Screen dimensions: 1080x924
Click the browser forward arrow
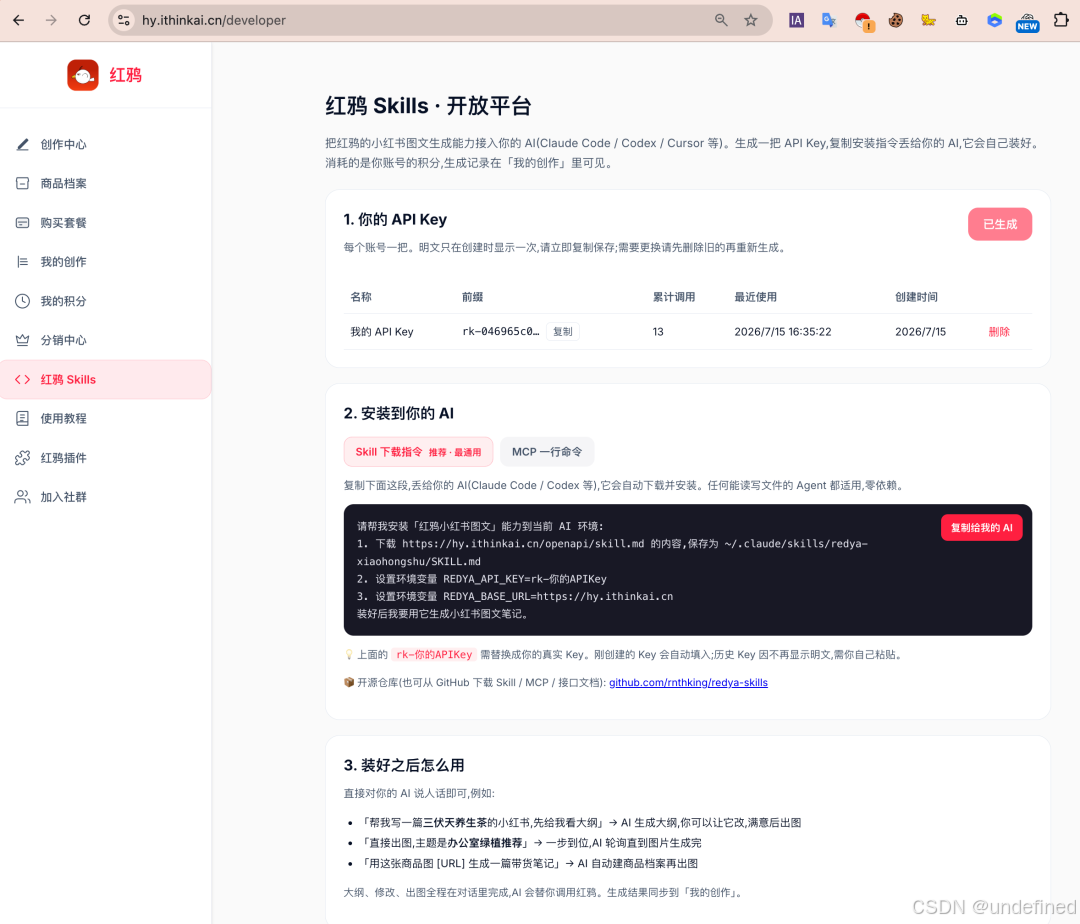pyautogui.click(x=51, y=20)
